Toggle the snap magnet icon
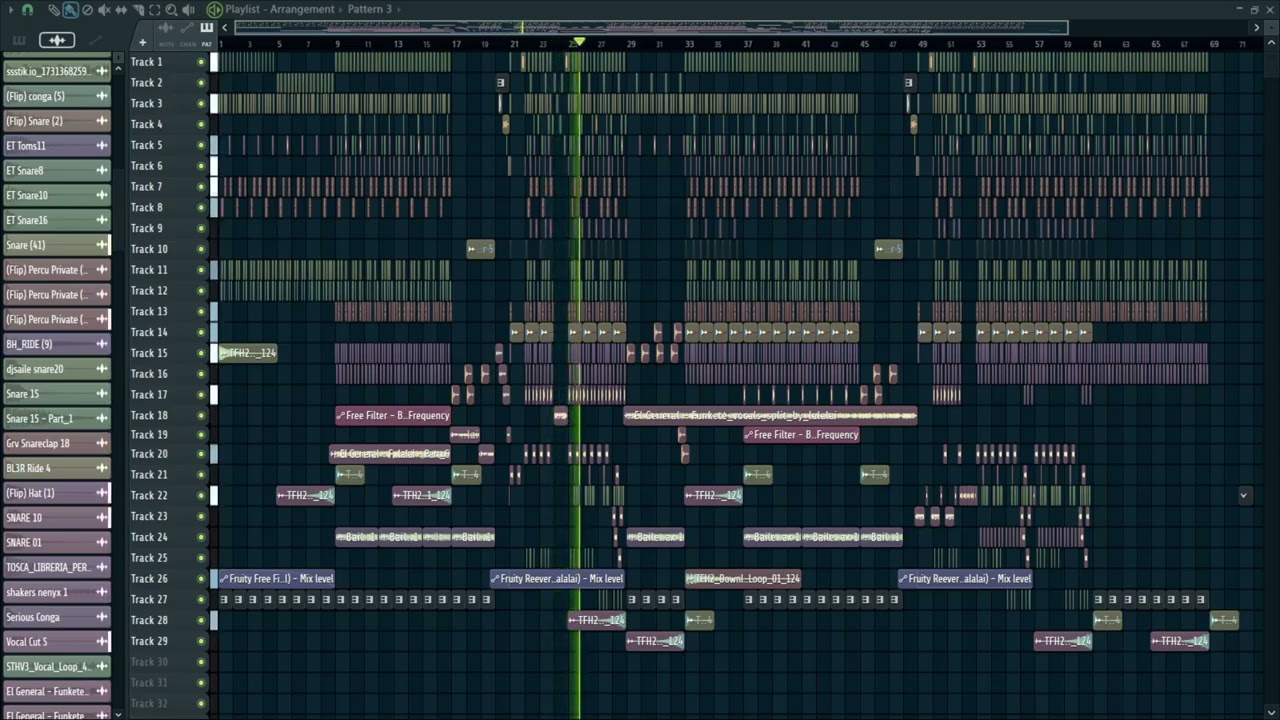This screenshot has width=1280, height=720. (x=27, y=9)
